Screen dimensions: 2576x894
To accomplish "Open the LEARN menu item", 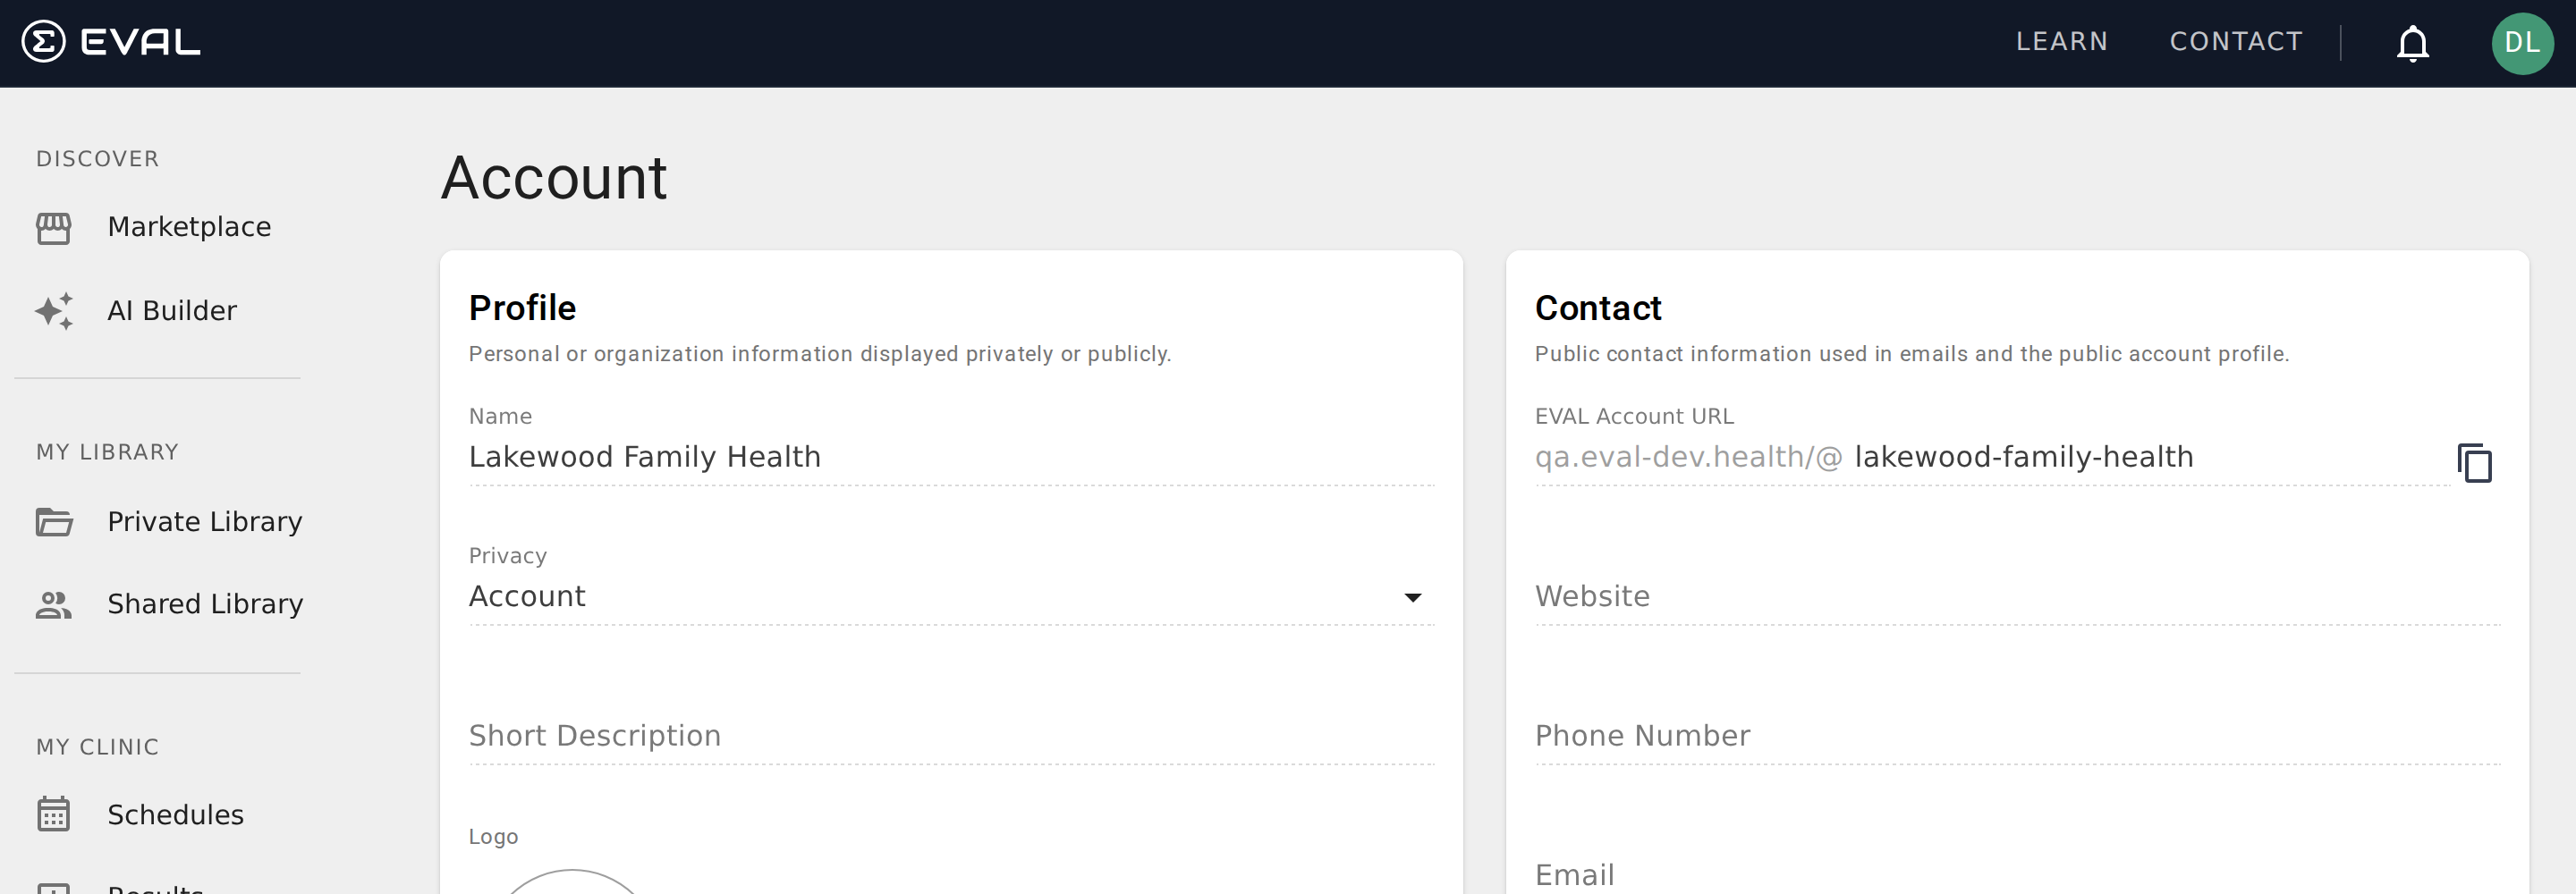I will [2062, 42].
